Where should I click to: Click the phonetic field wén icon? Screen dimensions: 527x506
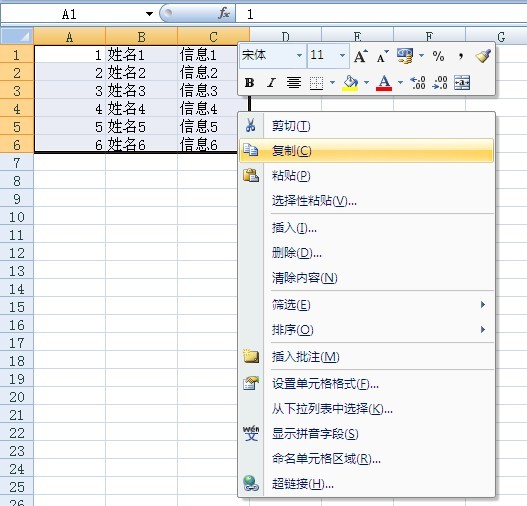251,433
